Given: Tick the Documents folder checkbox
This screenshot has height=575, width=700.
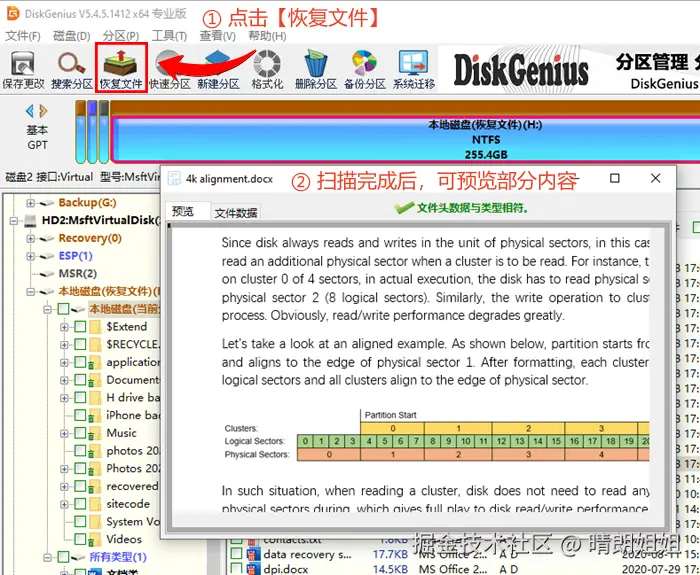Looking at the screenshot, I should click(x=80, y=380).
